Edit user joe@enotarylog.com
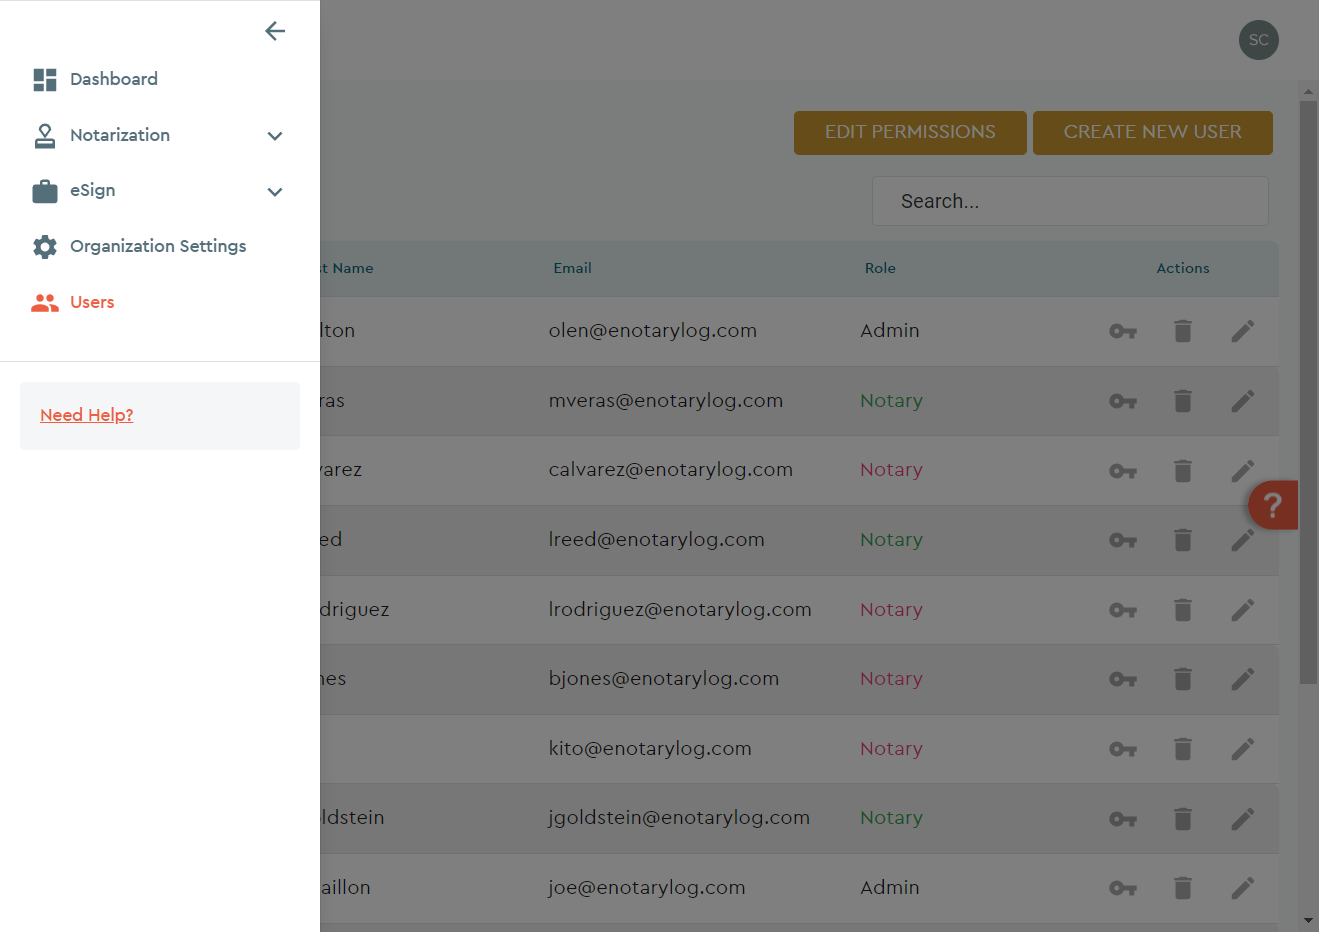The image size is (1319, 932). click(x=1243, y=888)
